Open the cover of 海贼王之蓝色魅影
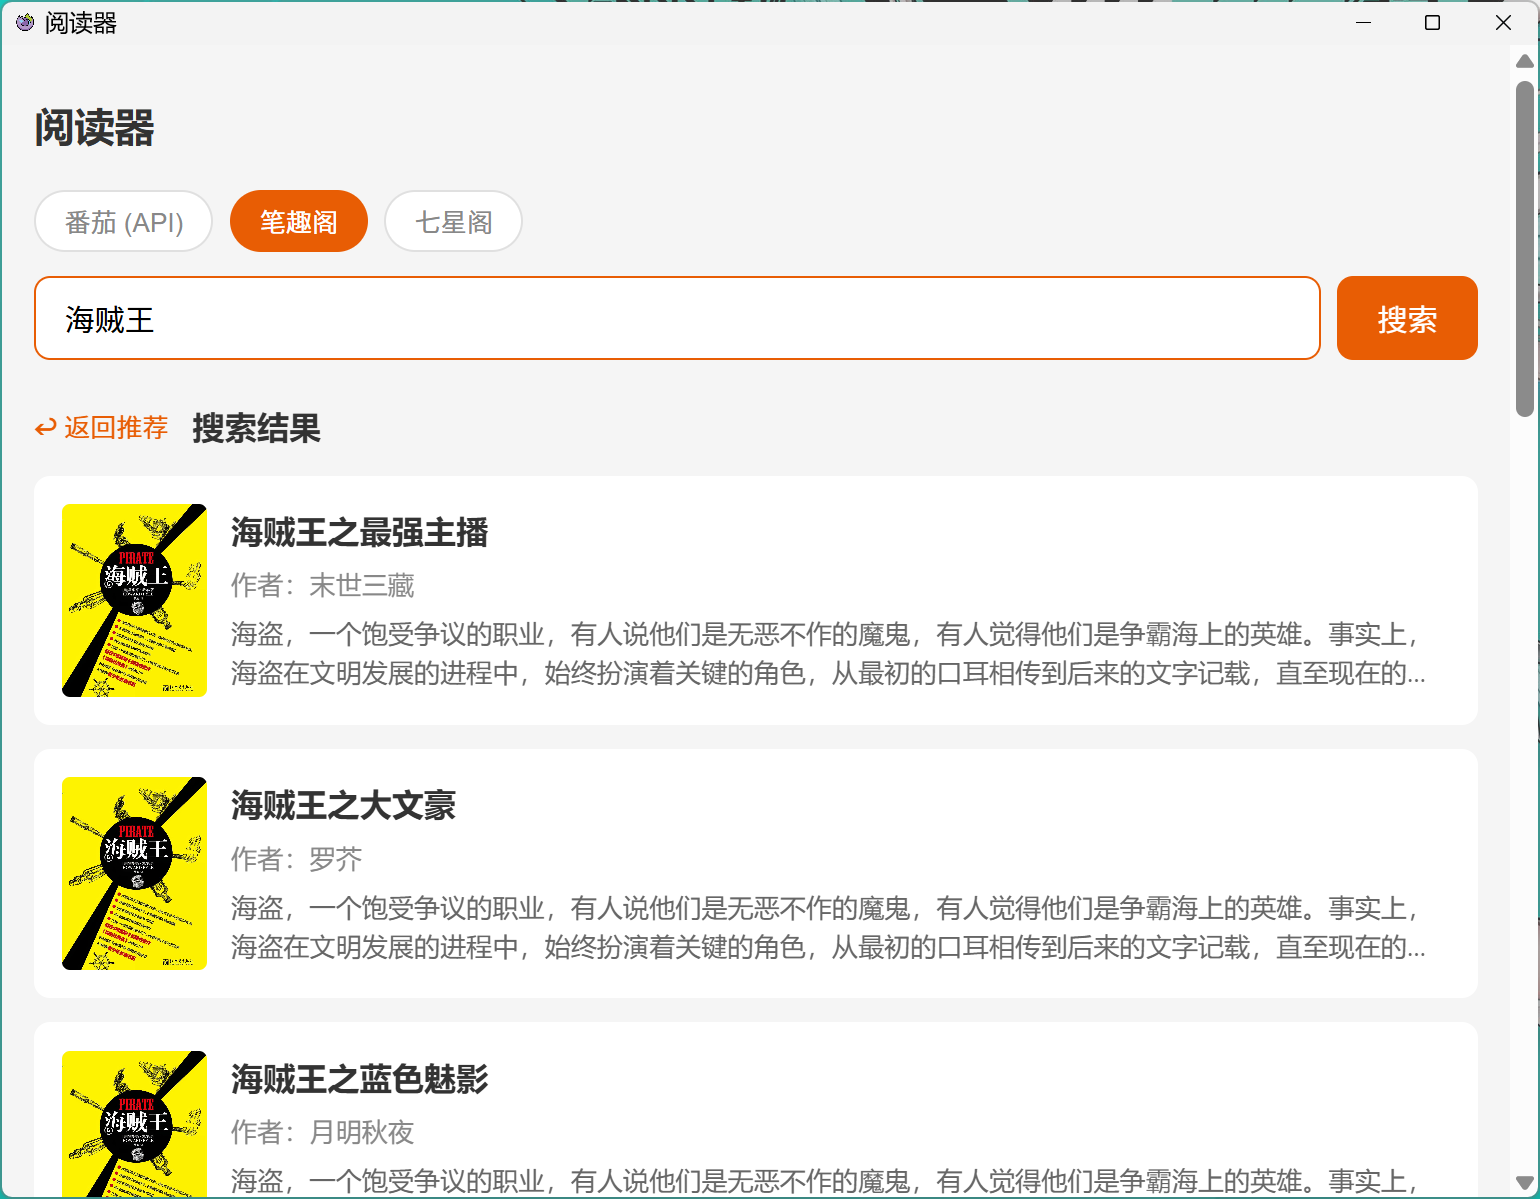This screenshot has width=1540, height=1199. 134,1124
